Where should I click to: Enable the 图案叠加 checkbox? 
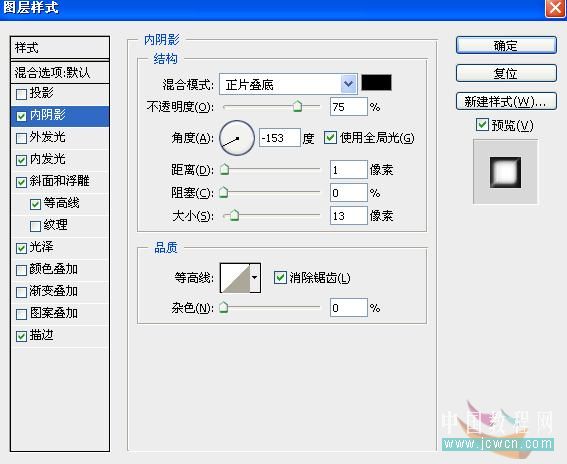[21, 314]
